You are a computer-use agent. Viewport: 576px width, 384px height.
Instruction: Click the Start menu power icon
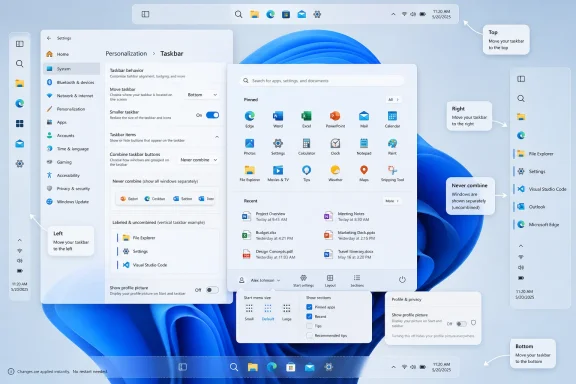click(402, 280)
